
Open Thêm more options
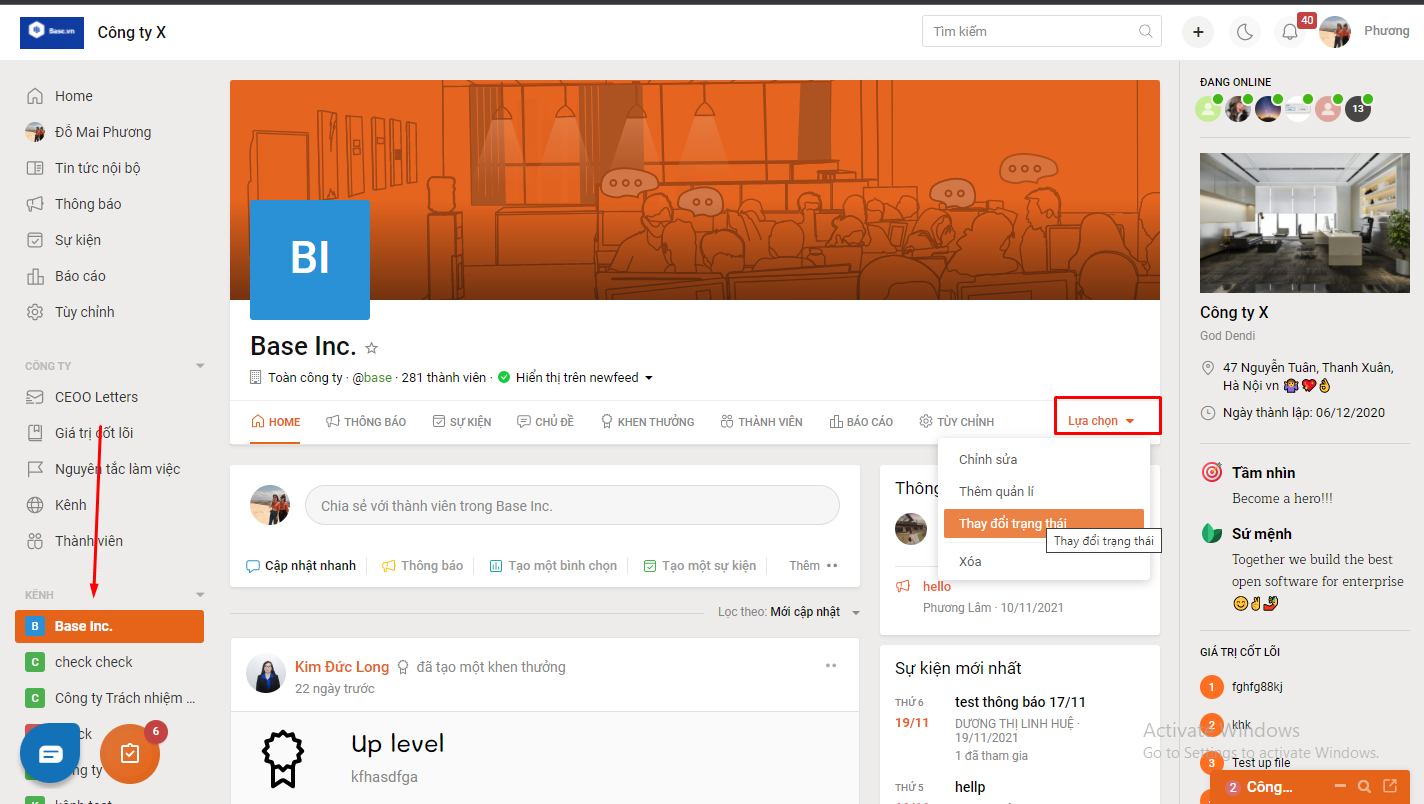(813, 566)
